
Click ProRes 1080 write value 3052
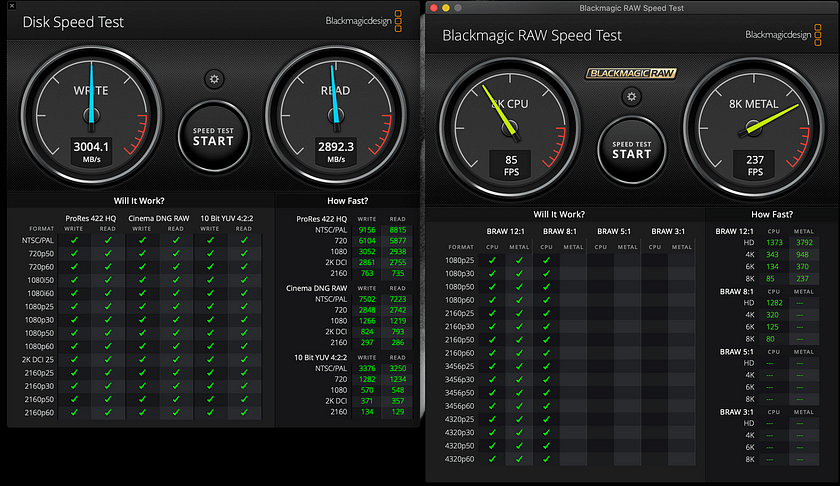(x=367, y=252)
